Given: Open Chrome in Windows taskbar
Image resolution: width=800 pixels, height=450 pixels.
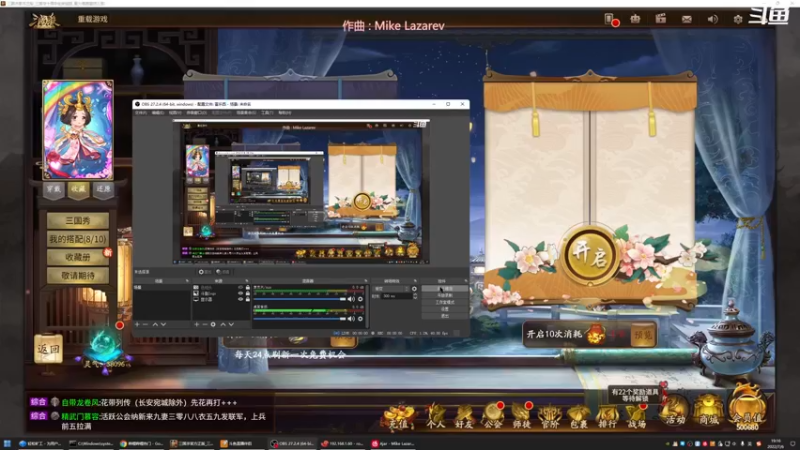Looking at the screenshot, I should (141, 444).
